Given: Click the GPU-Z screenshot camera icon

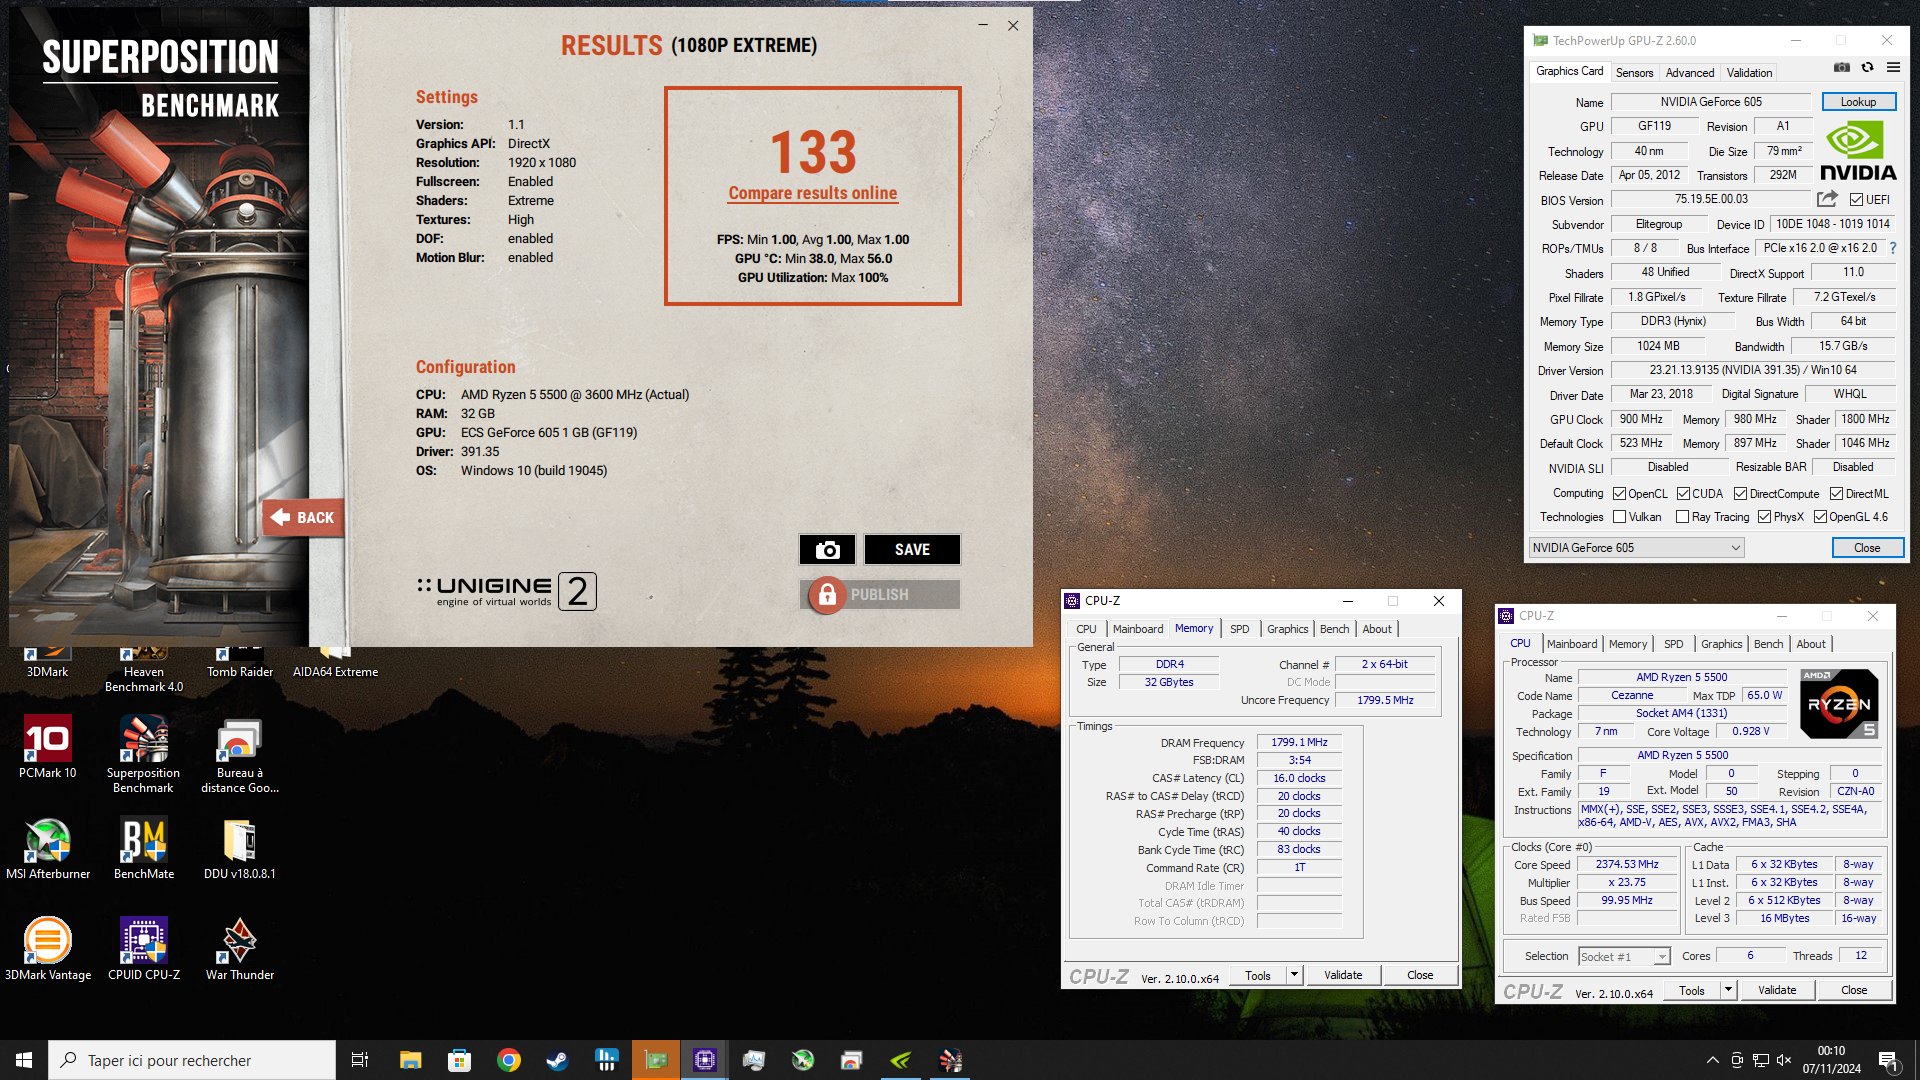Looking at the screenshot, I should click(1842, 67).
